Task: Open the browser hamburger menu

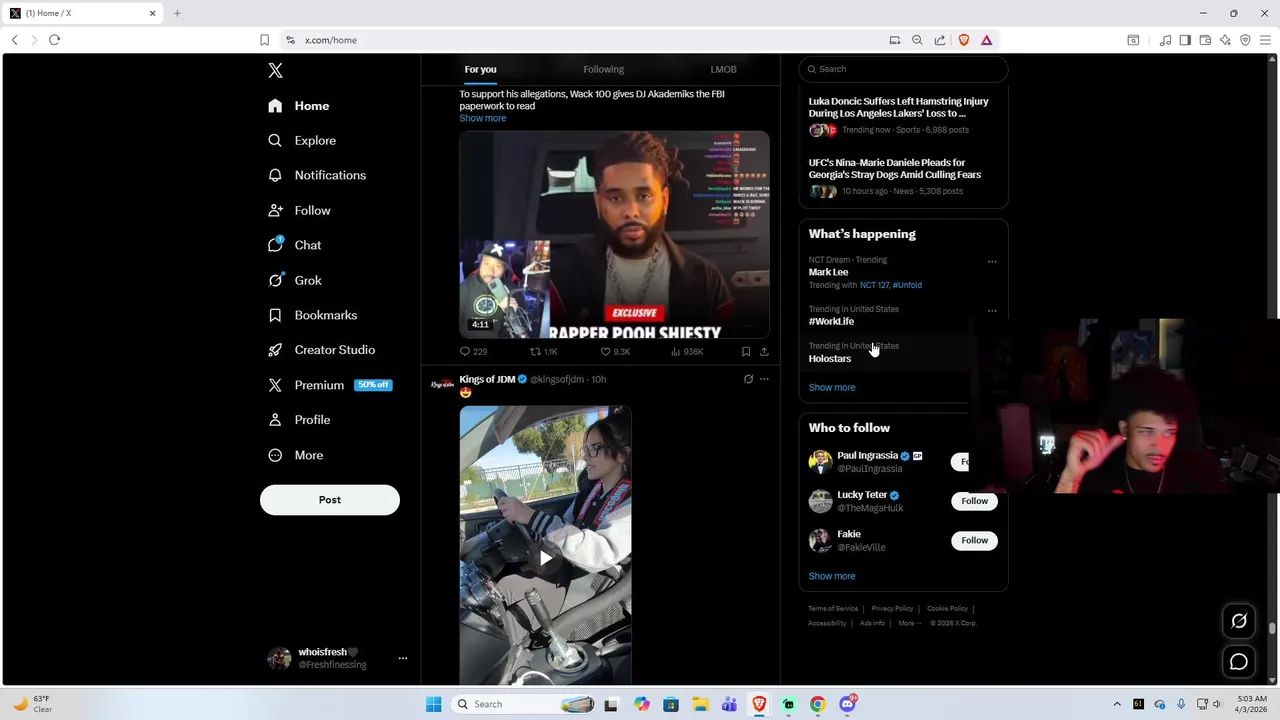Action: [x=1265, y=40]
